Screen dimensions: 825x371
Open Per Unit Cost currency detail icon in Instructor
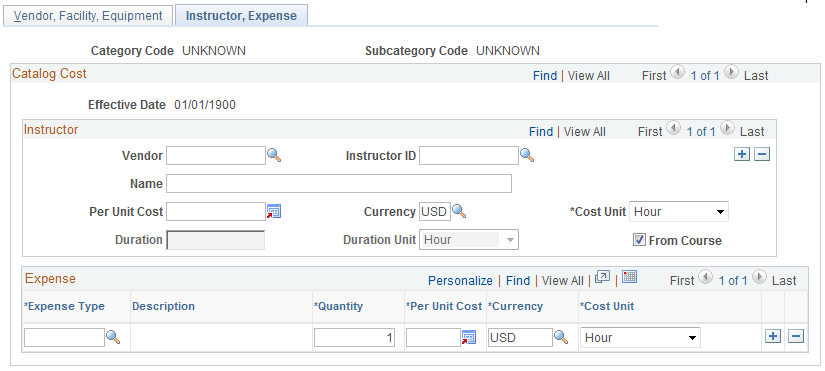(x=274, y=212)
